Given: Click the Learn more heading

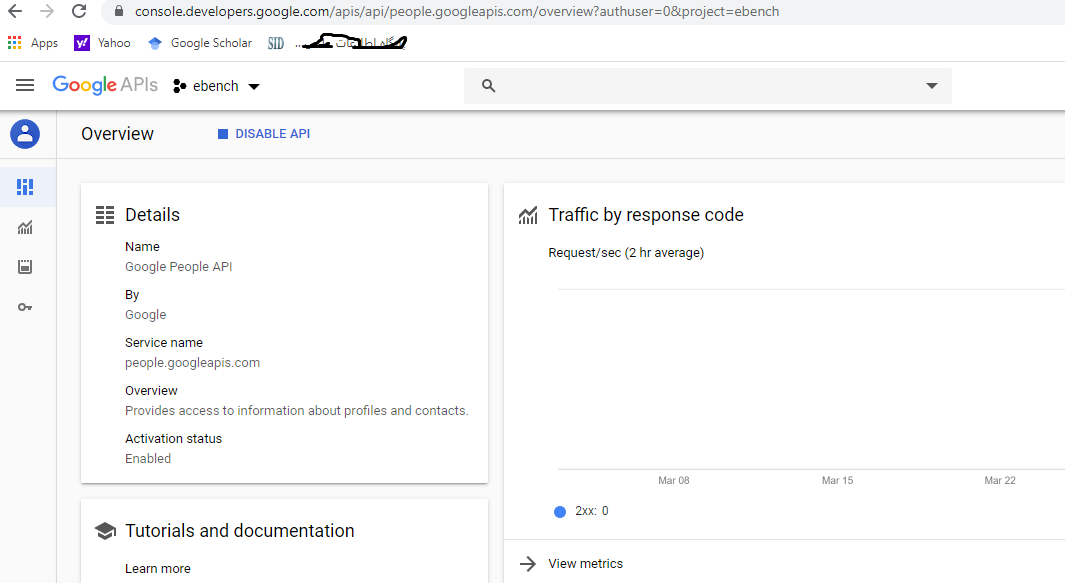Looking at the screenshot, I should pyautogui.click(x=158, y=569).
